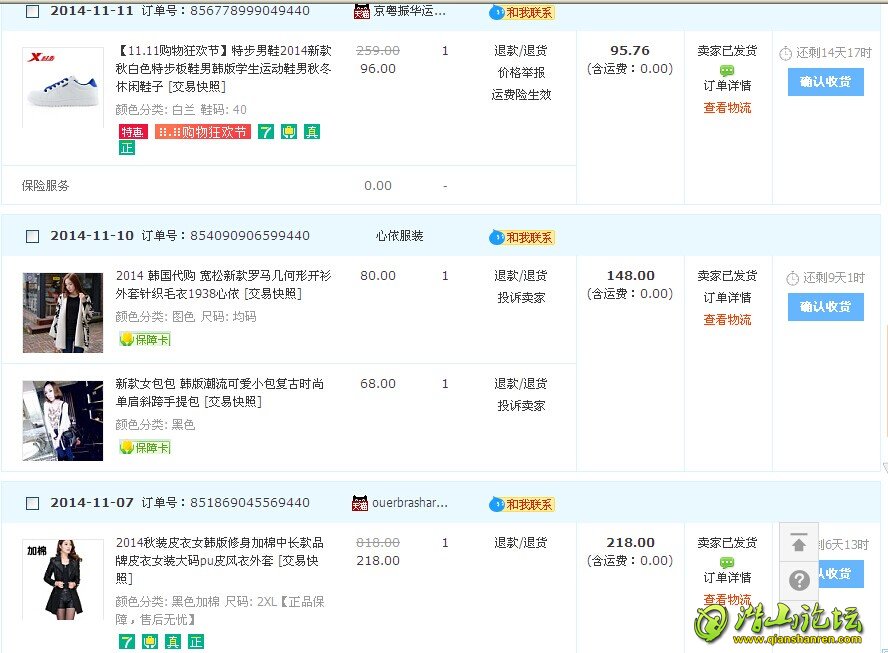This screenshot has width=888, height=653.
Task: Open the 心依服装 shop name link
Action: point(399,236)
